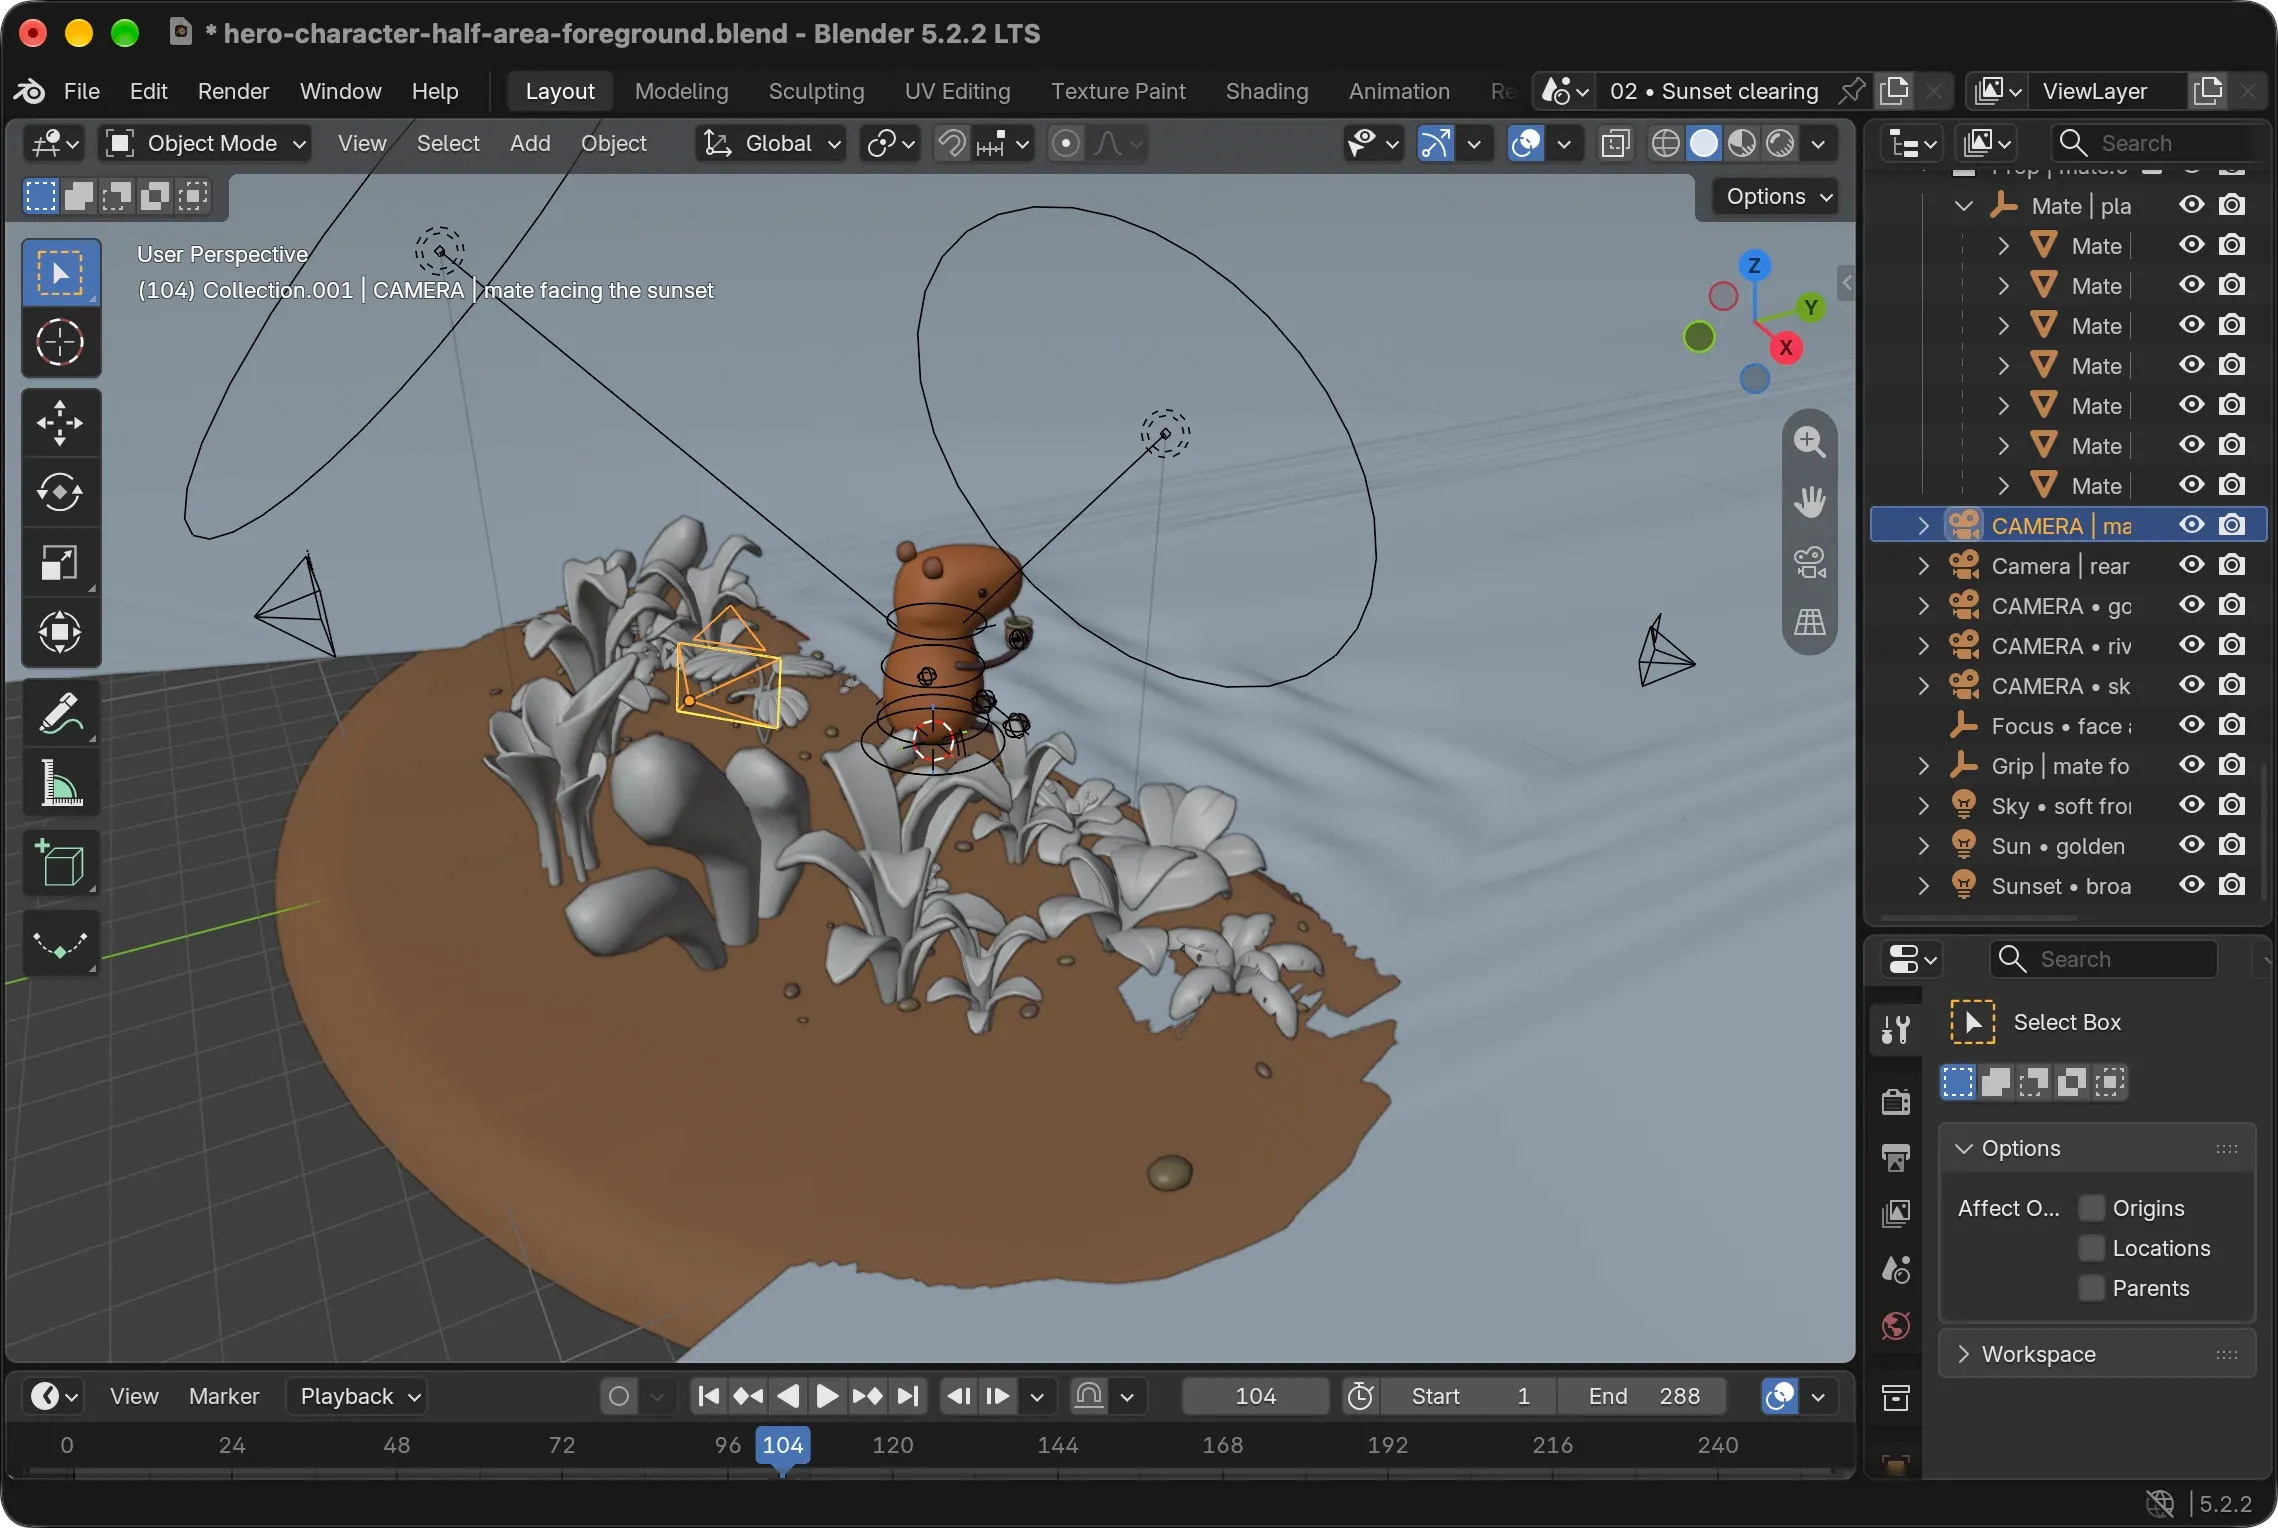The image size is (2278, 1528).
Task: Open the Object Mode dropdown
Action: [x=205, y=143]
